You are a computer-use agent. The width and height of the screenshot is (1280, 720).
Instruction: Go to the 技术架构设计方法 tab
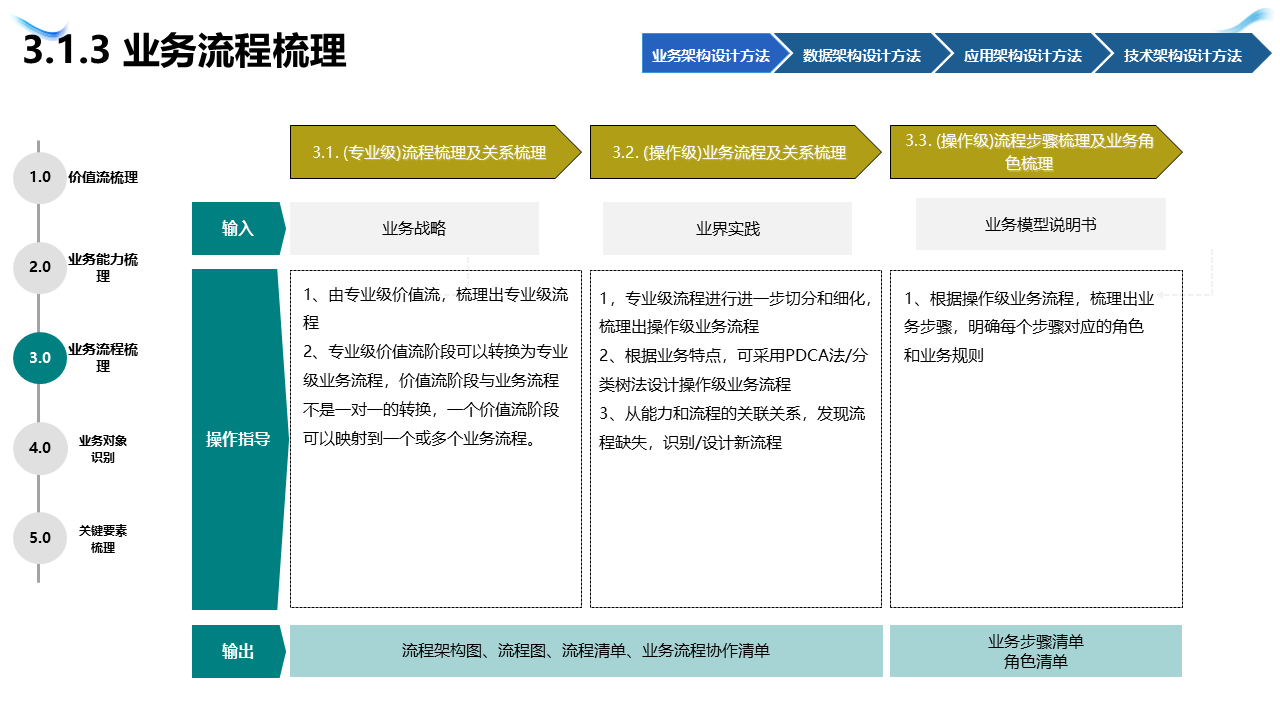tap(1182, 55)
